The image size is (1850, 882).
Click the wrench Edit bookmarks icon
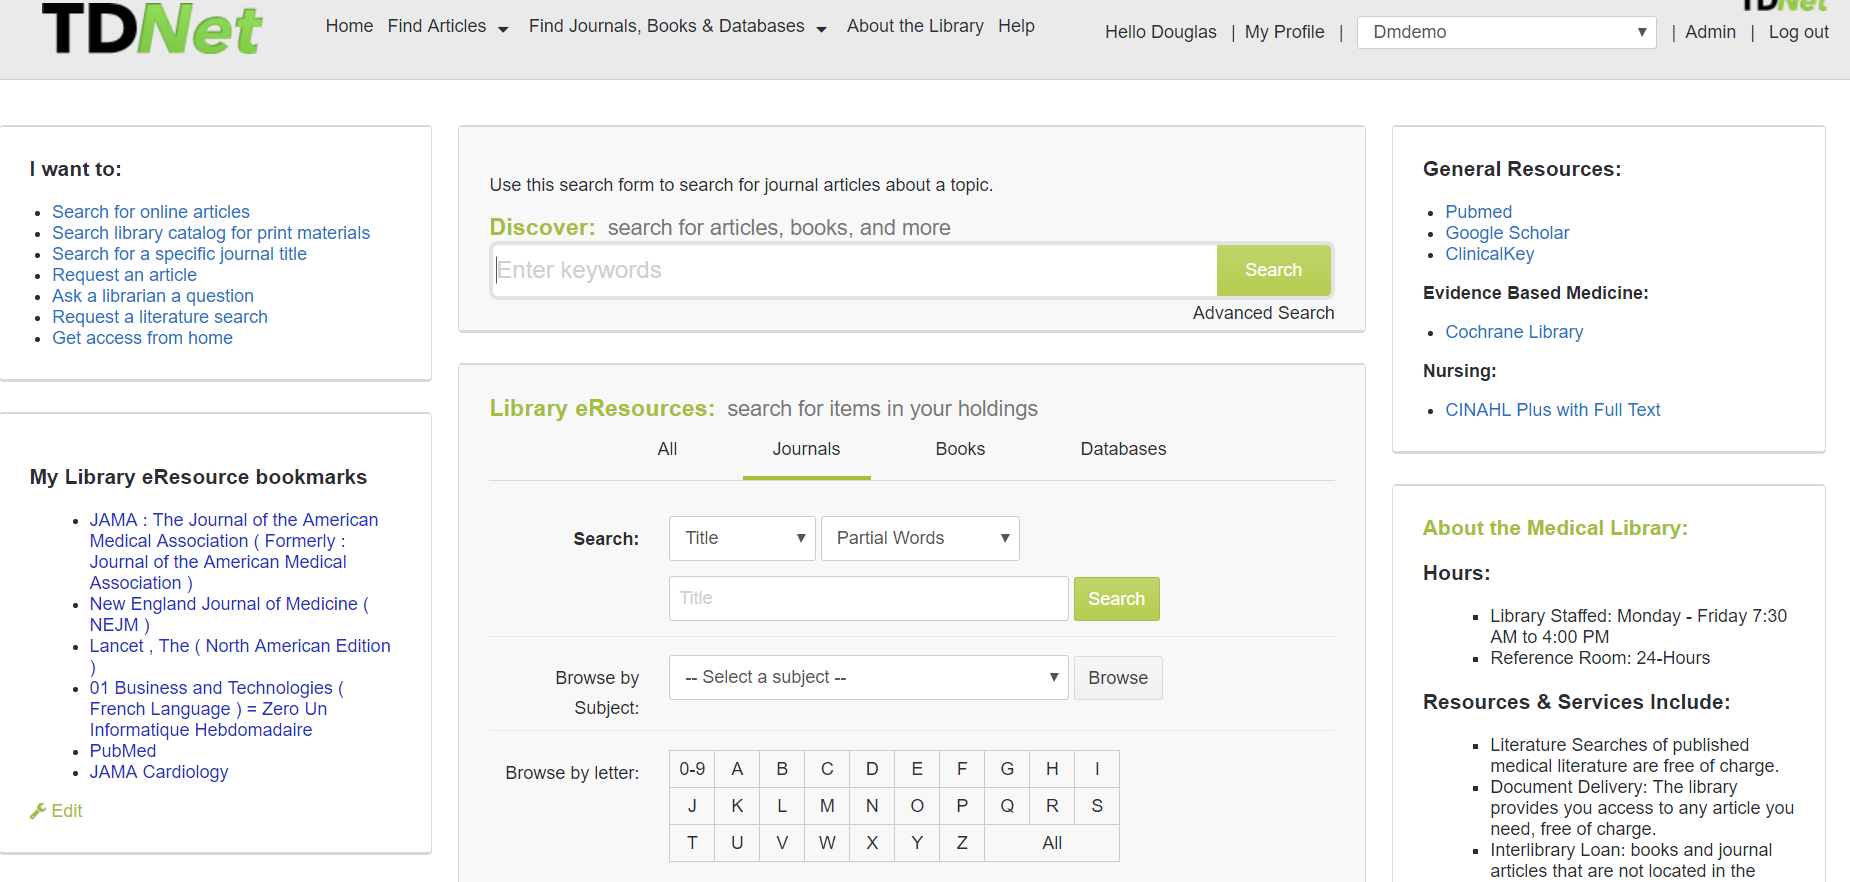pos(38,811)
